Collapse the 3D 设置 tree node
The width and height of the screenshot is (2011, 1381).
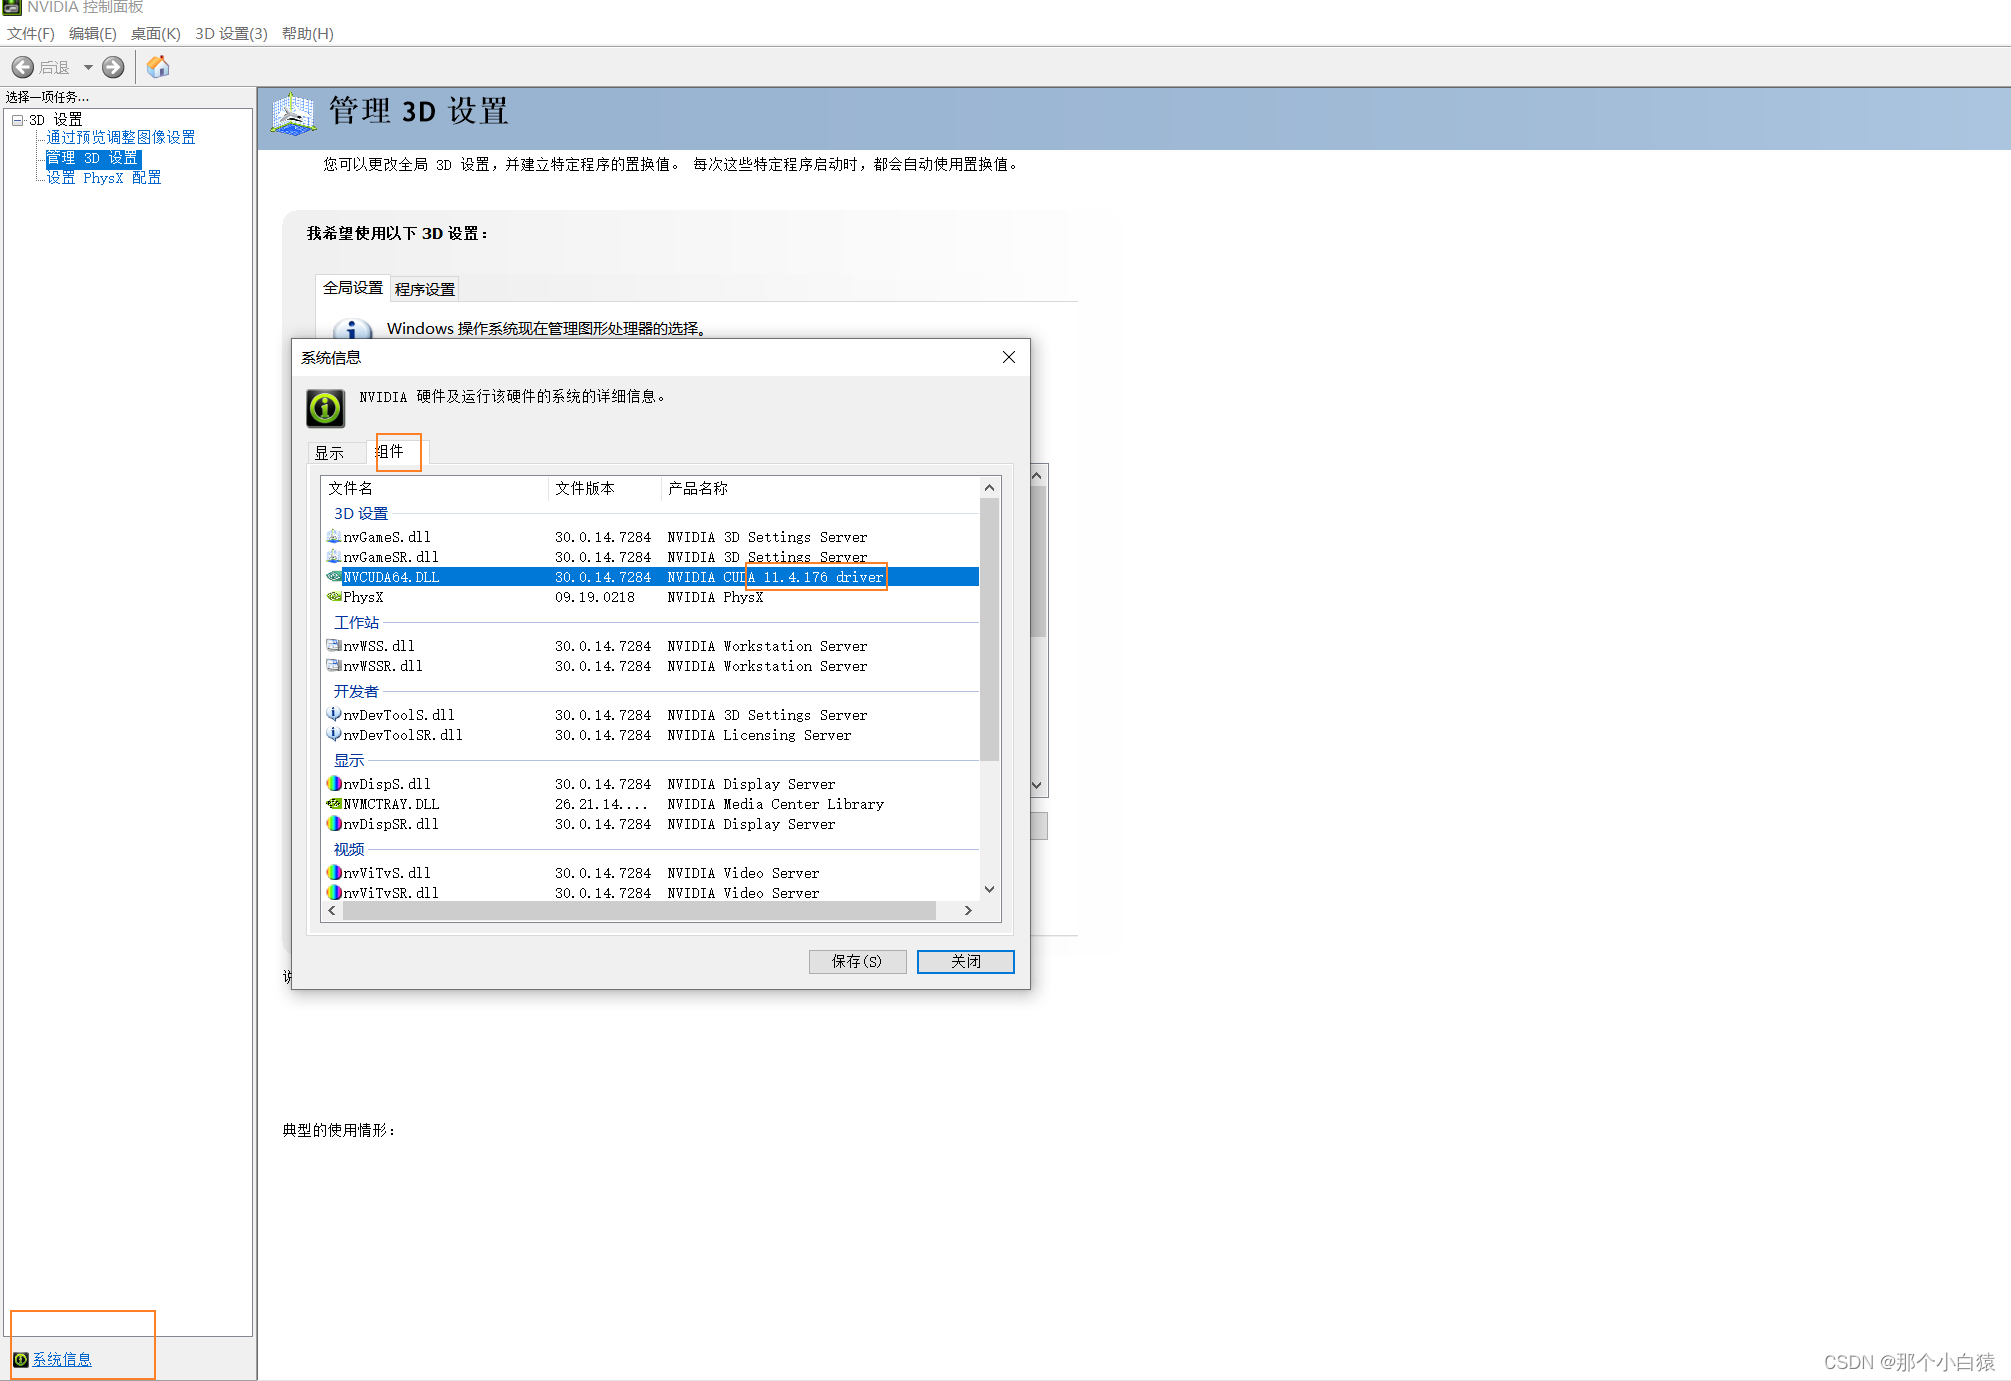[17, 120]
